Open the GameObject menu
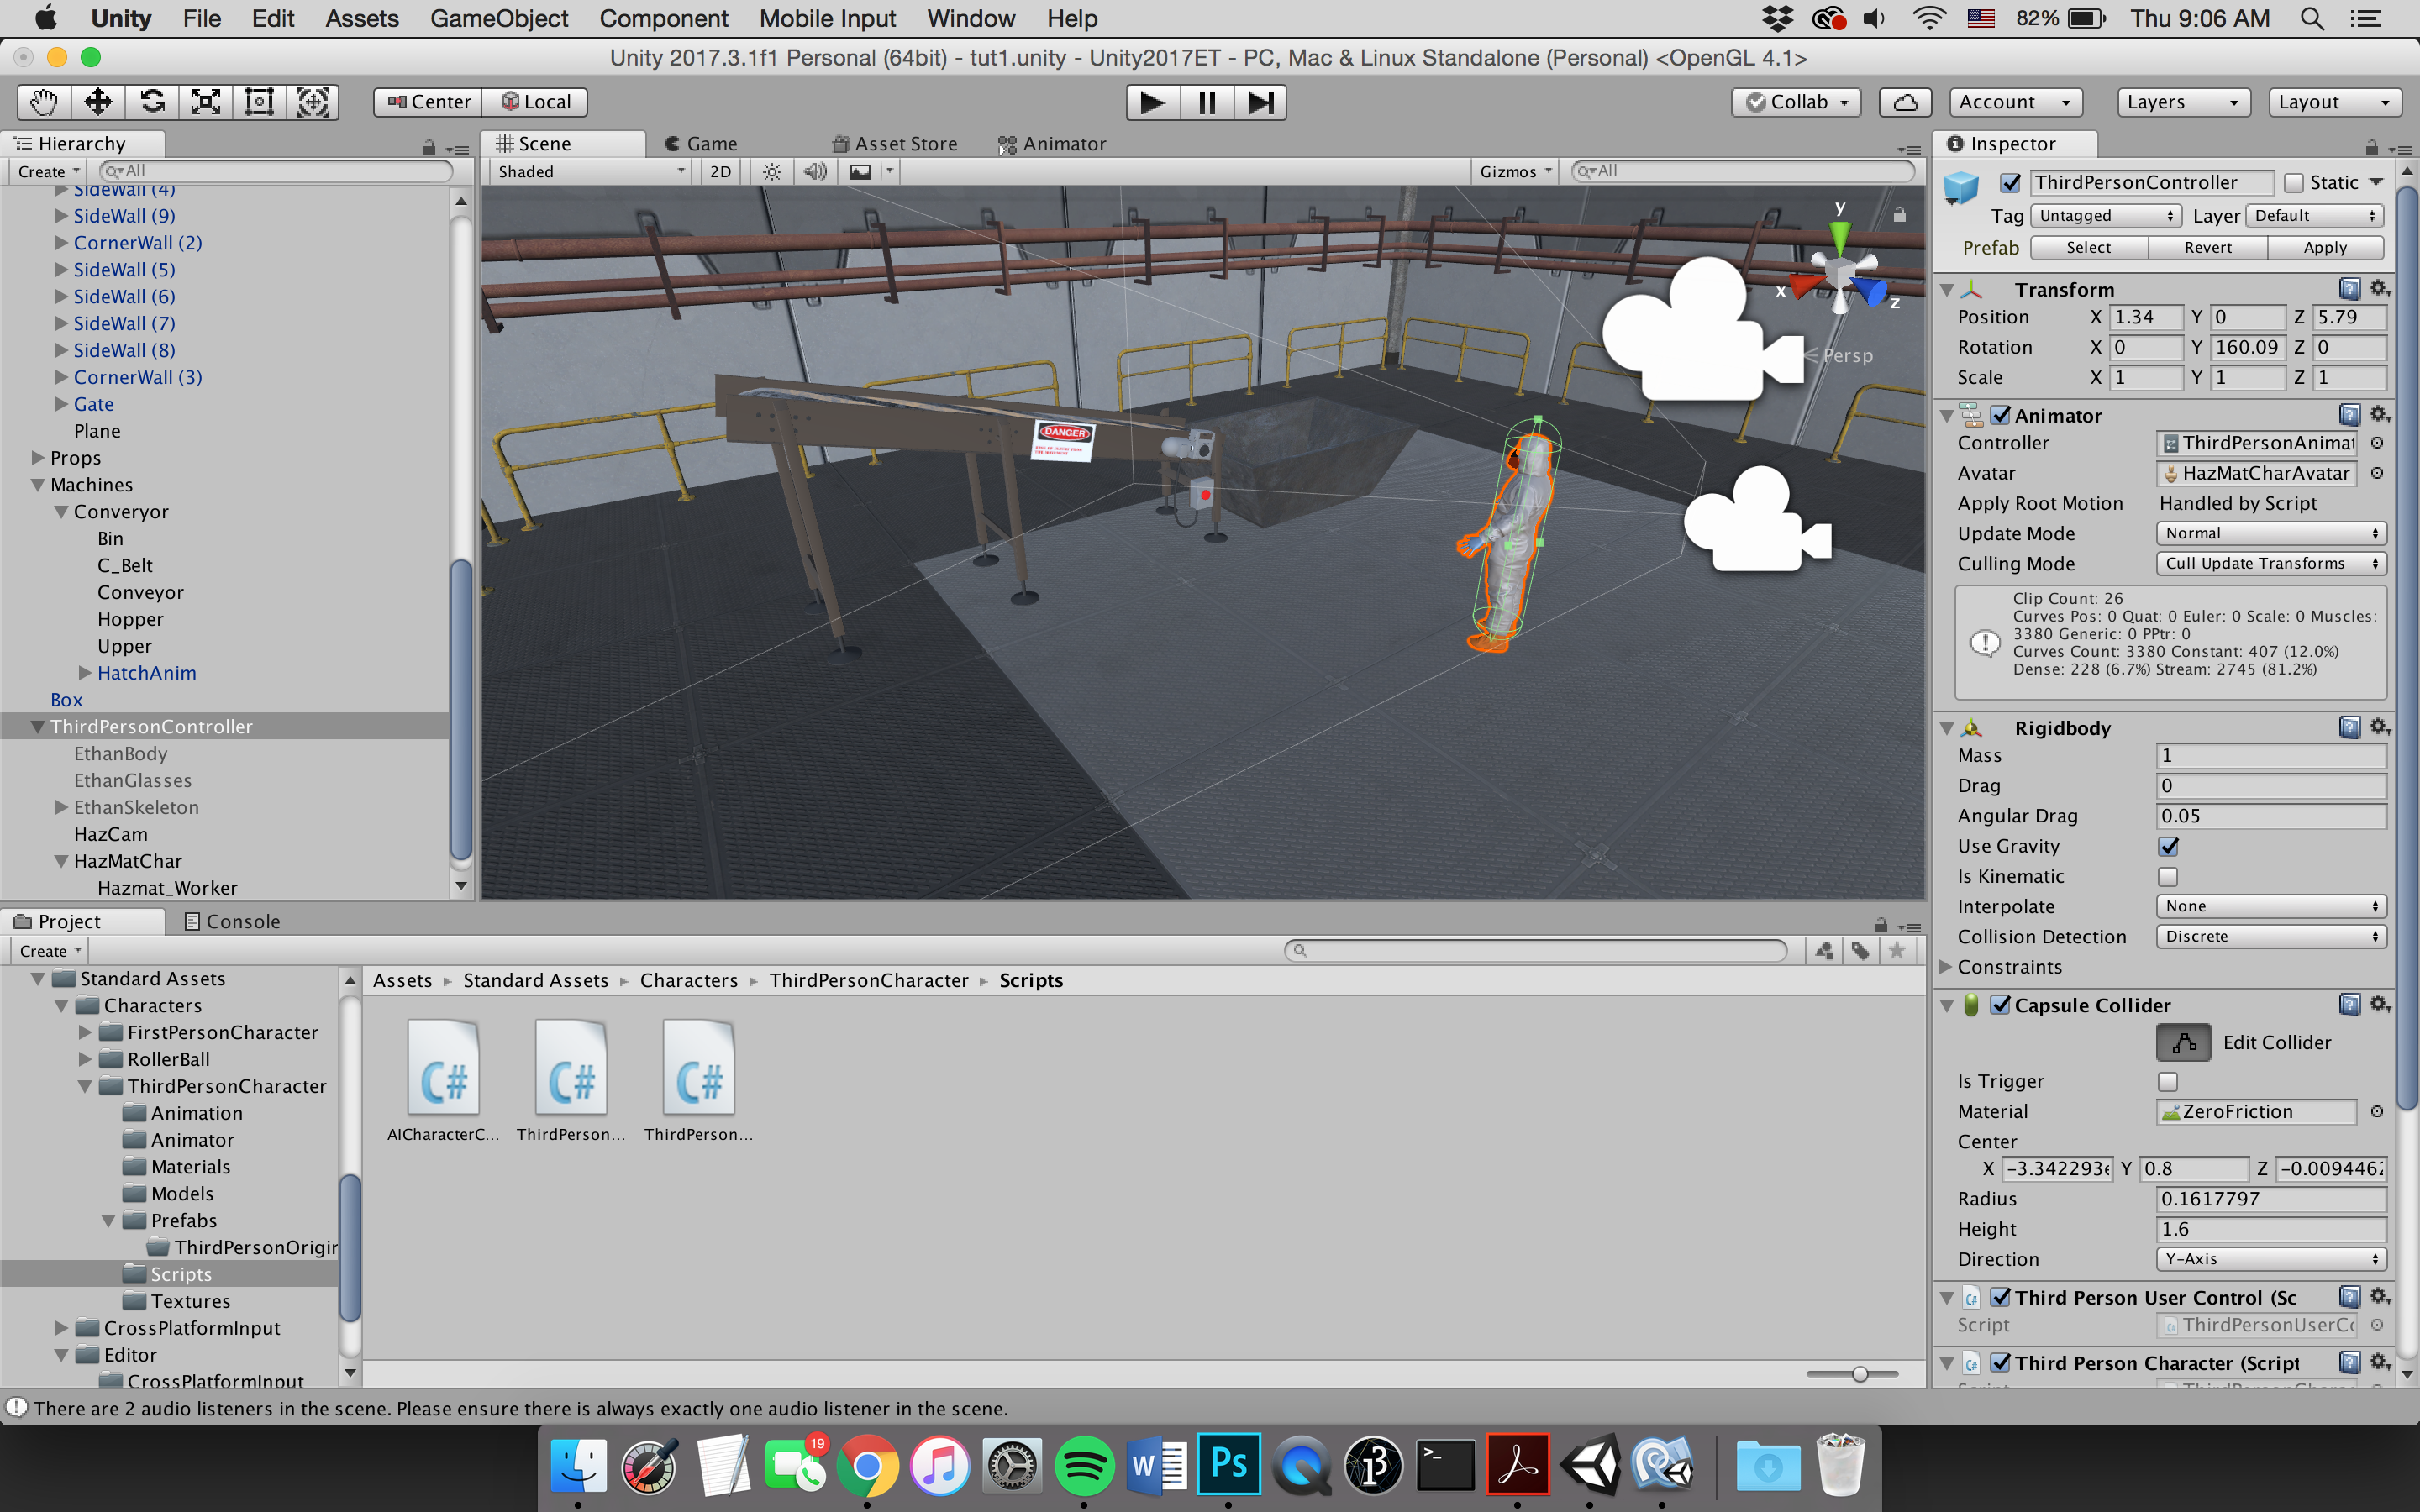Image resolution: width=2420 pixels, height=1512 pixels. pos(499,18)
